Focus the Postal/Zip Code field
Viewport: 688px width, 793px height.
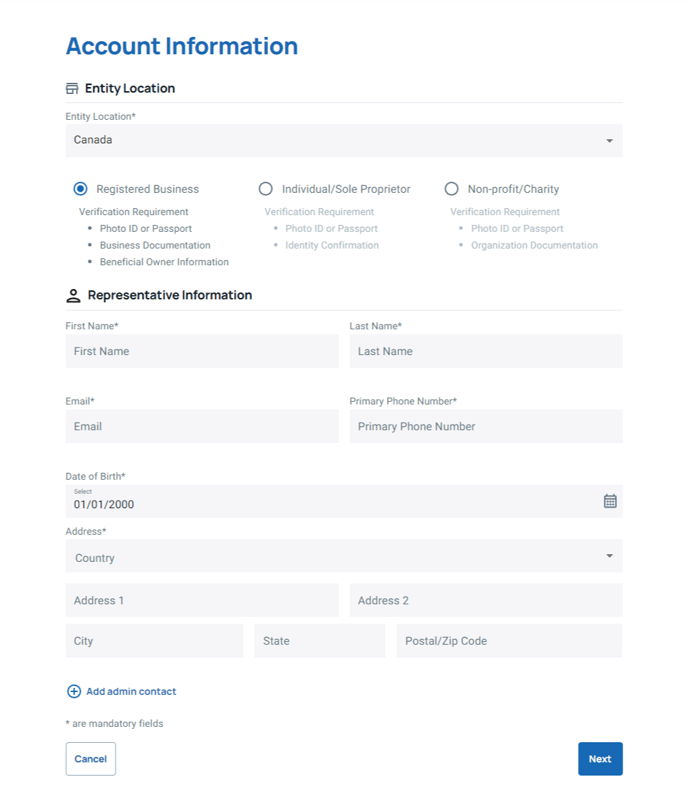click(509, 641)
